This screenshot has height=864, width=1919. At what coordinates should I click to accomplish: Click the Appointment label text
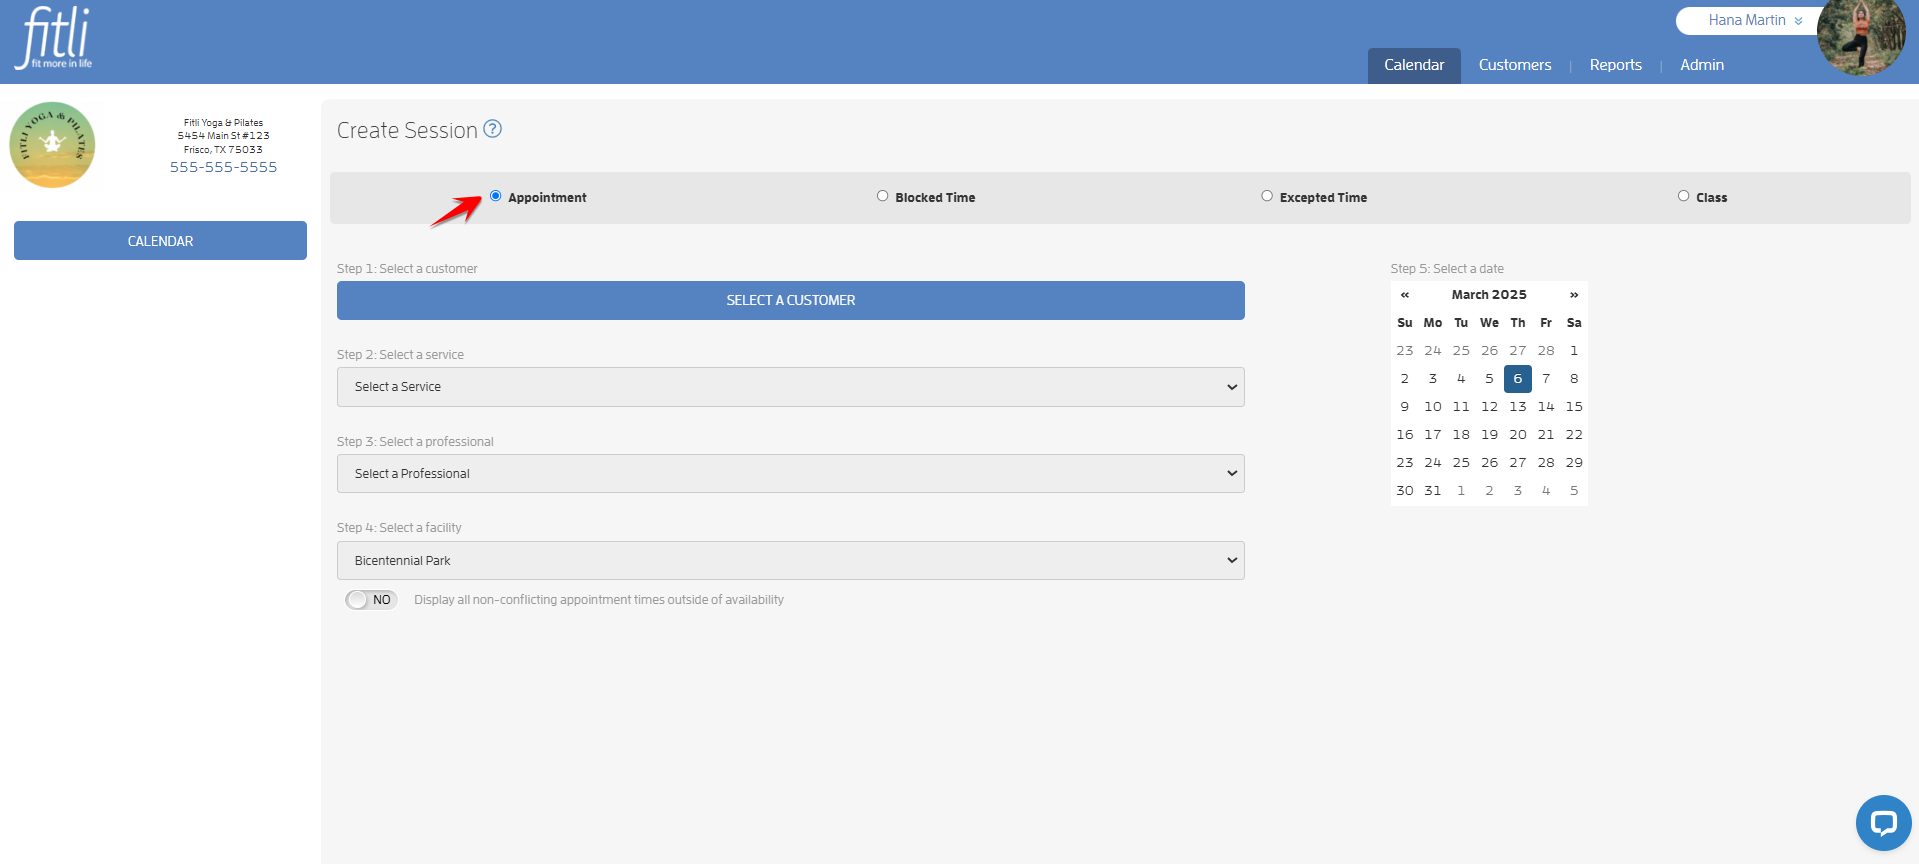point(547,198)
